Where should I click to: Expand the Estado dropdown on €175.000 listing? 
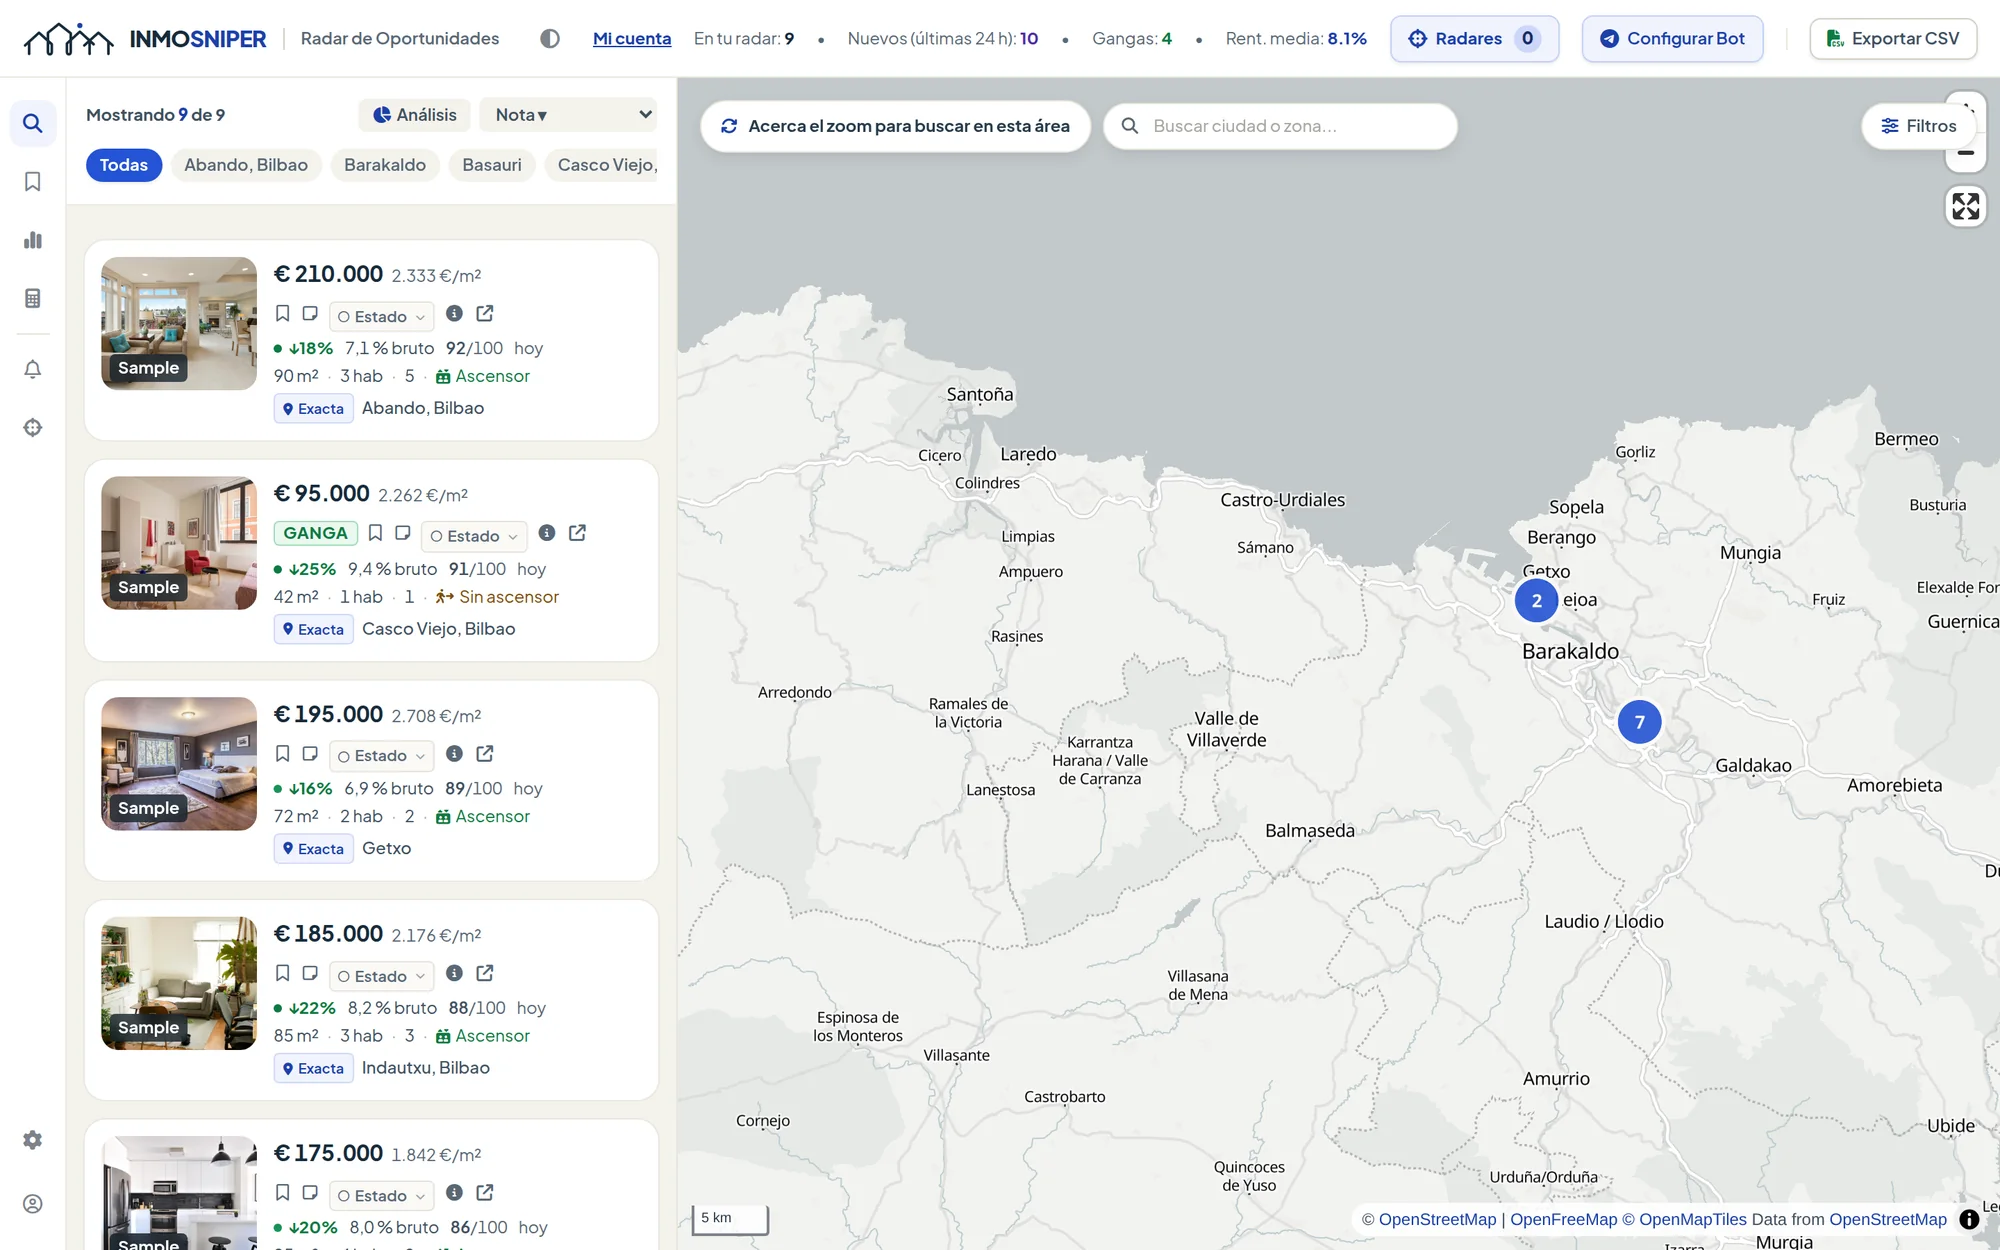[381, 1196]
